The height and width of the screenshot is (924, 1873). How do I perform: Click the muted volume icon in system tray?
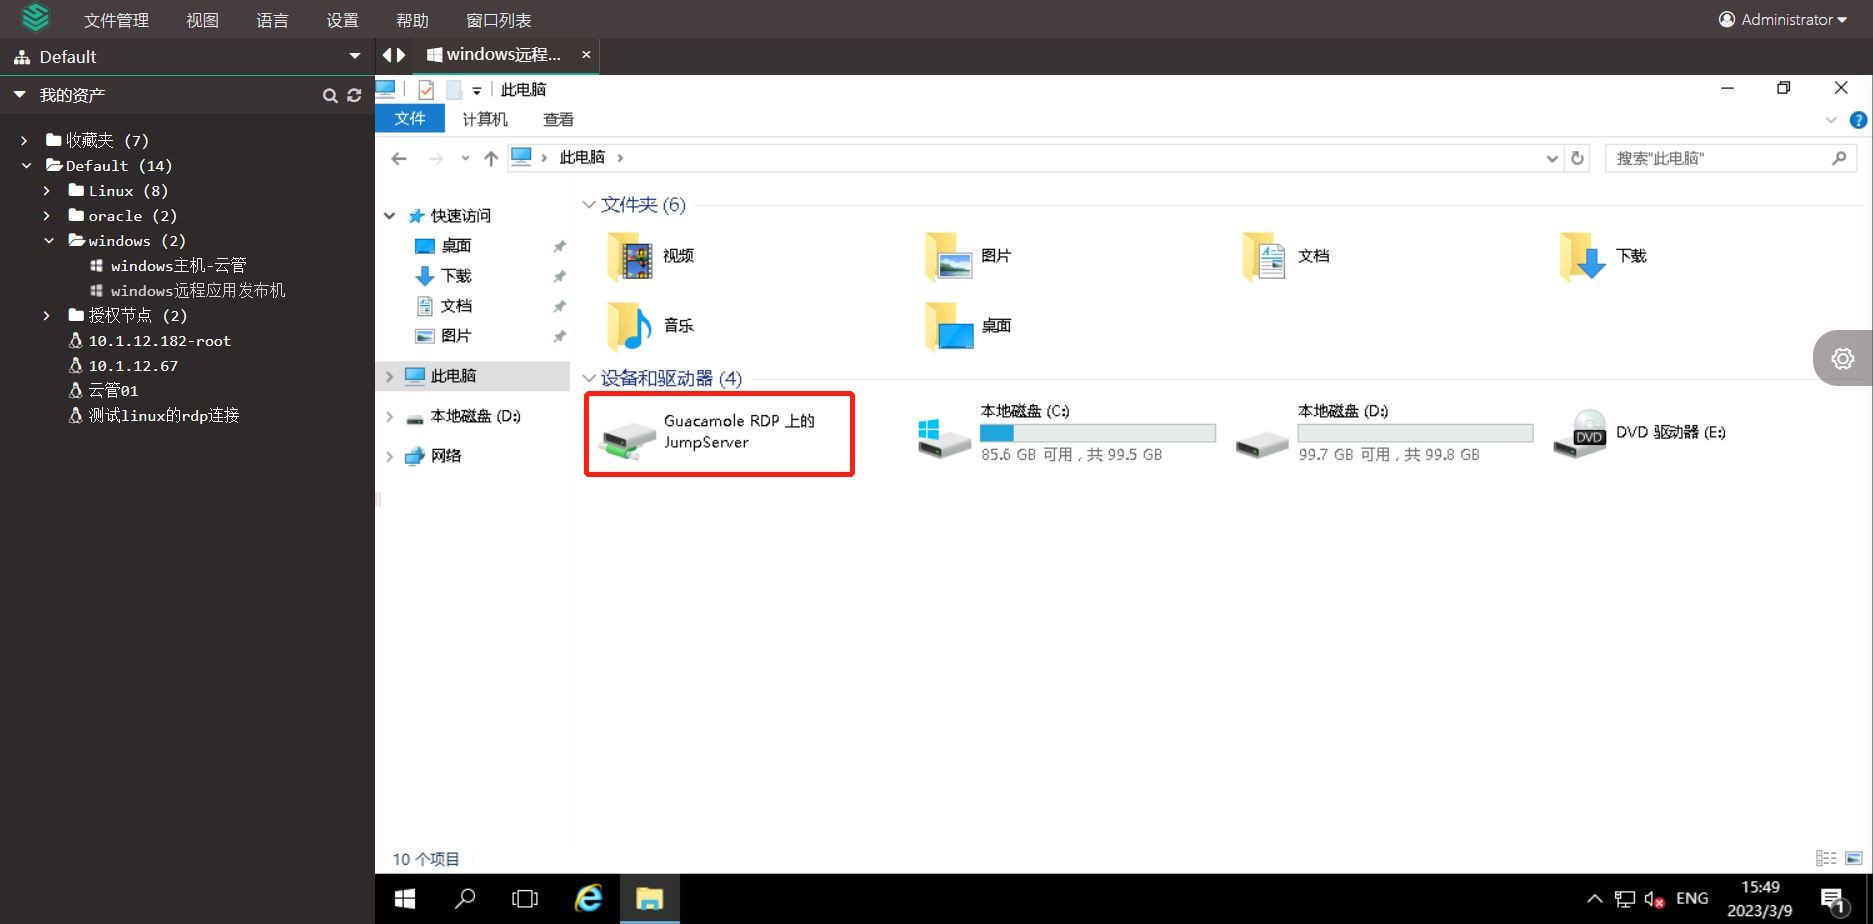[x=1654, y=898]
